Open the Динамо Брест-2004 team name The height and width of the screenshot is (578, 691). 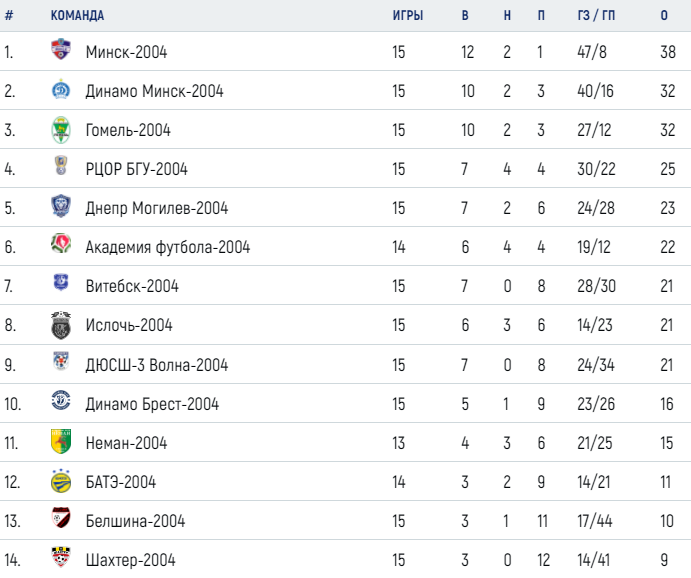152,404
